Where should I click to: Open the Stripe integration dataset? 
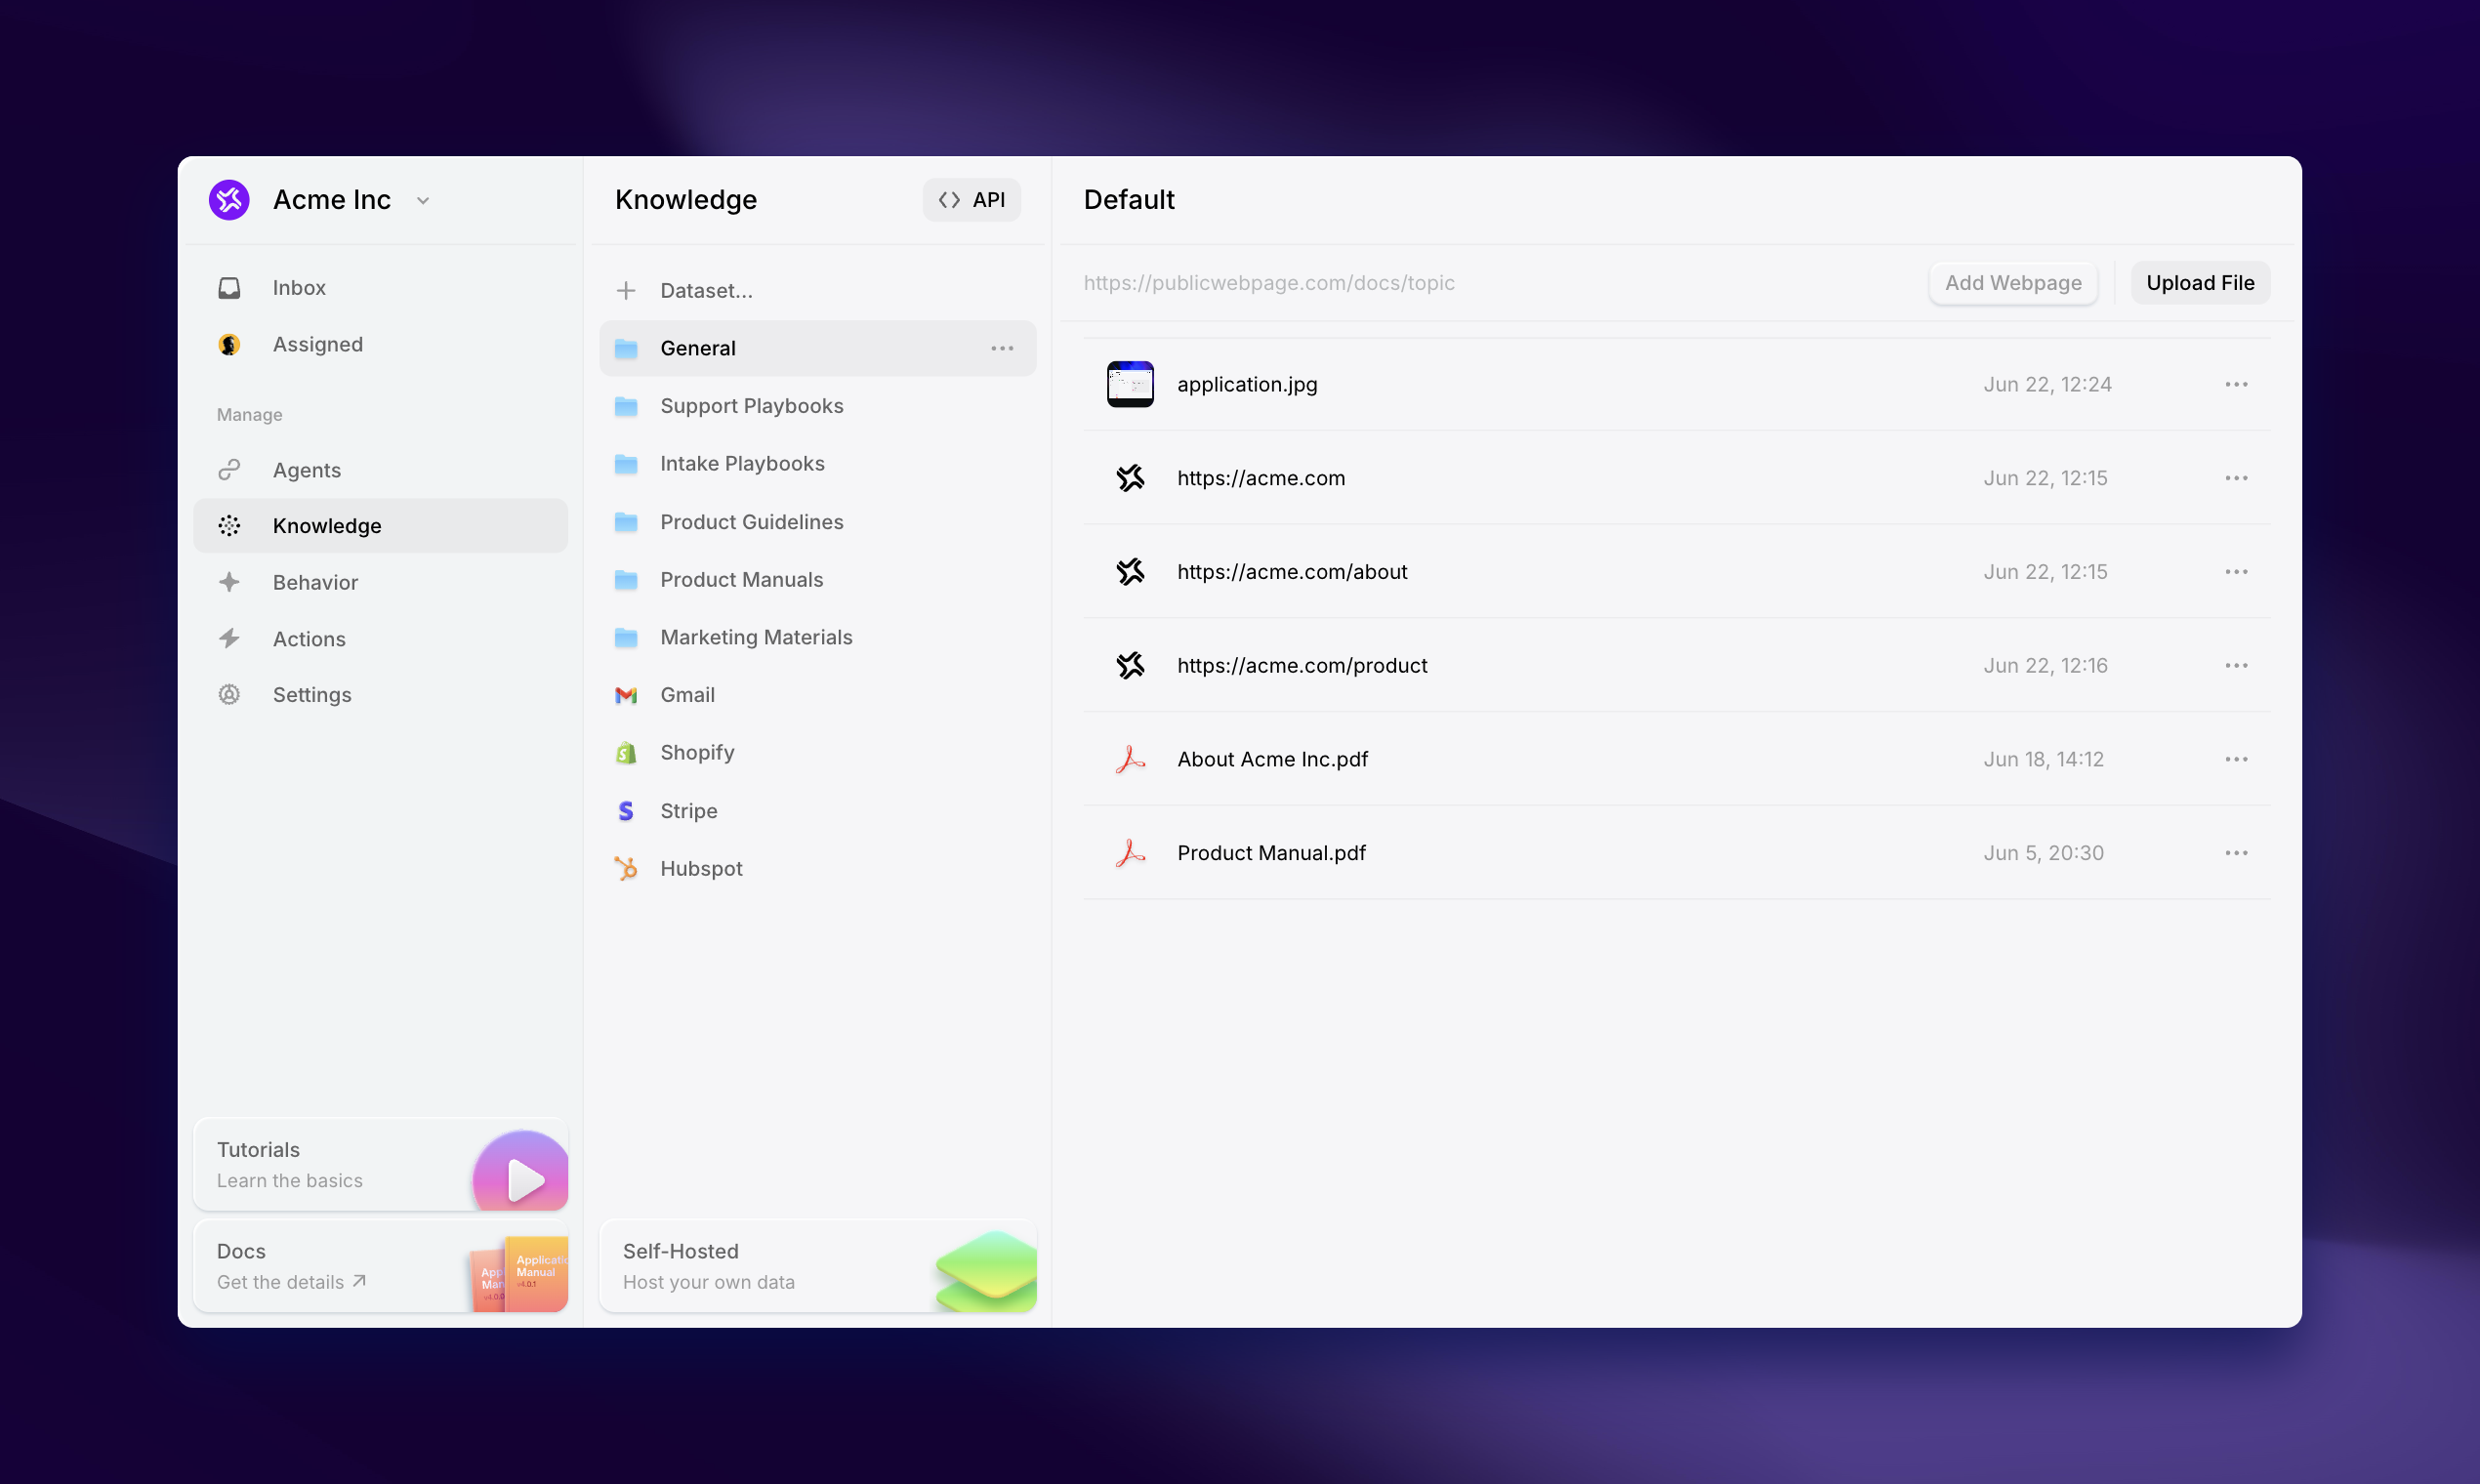[688, 811]
